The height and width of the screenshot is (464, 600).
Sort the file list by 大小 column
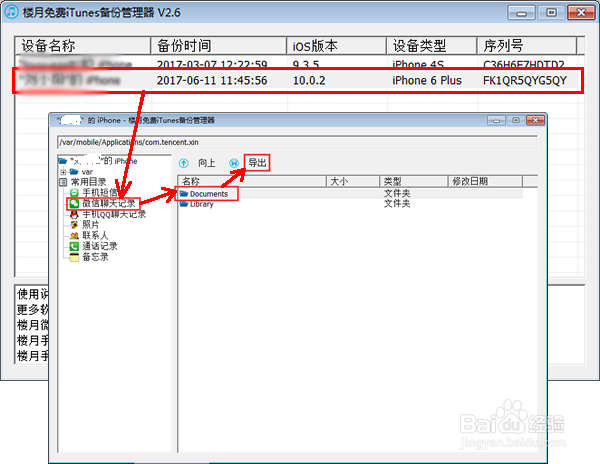click(353, 181)
